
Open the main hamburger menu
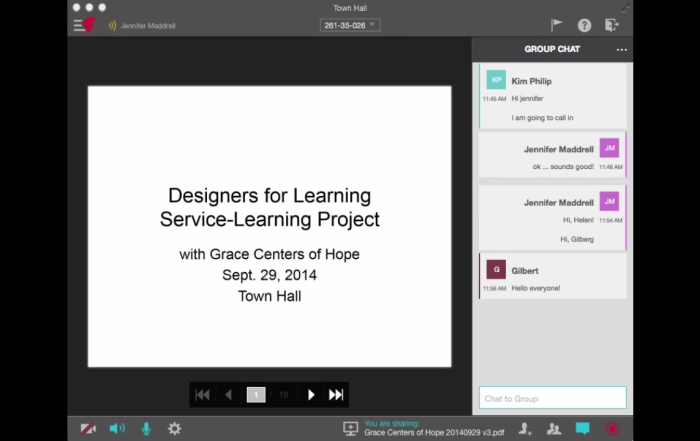pos(79,25)
